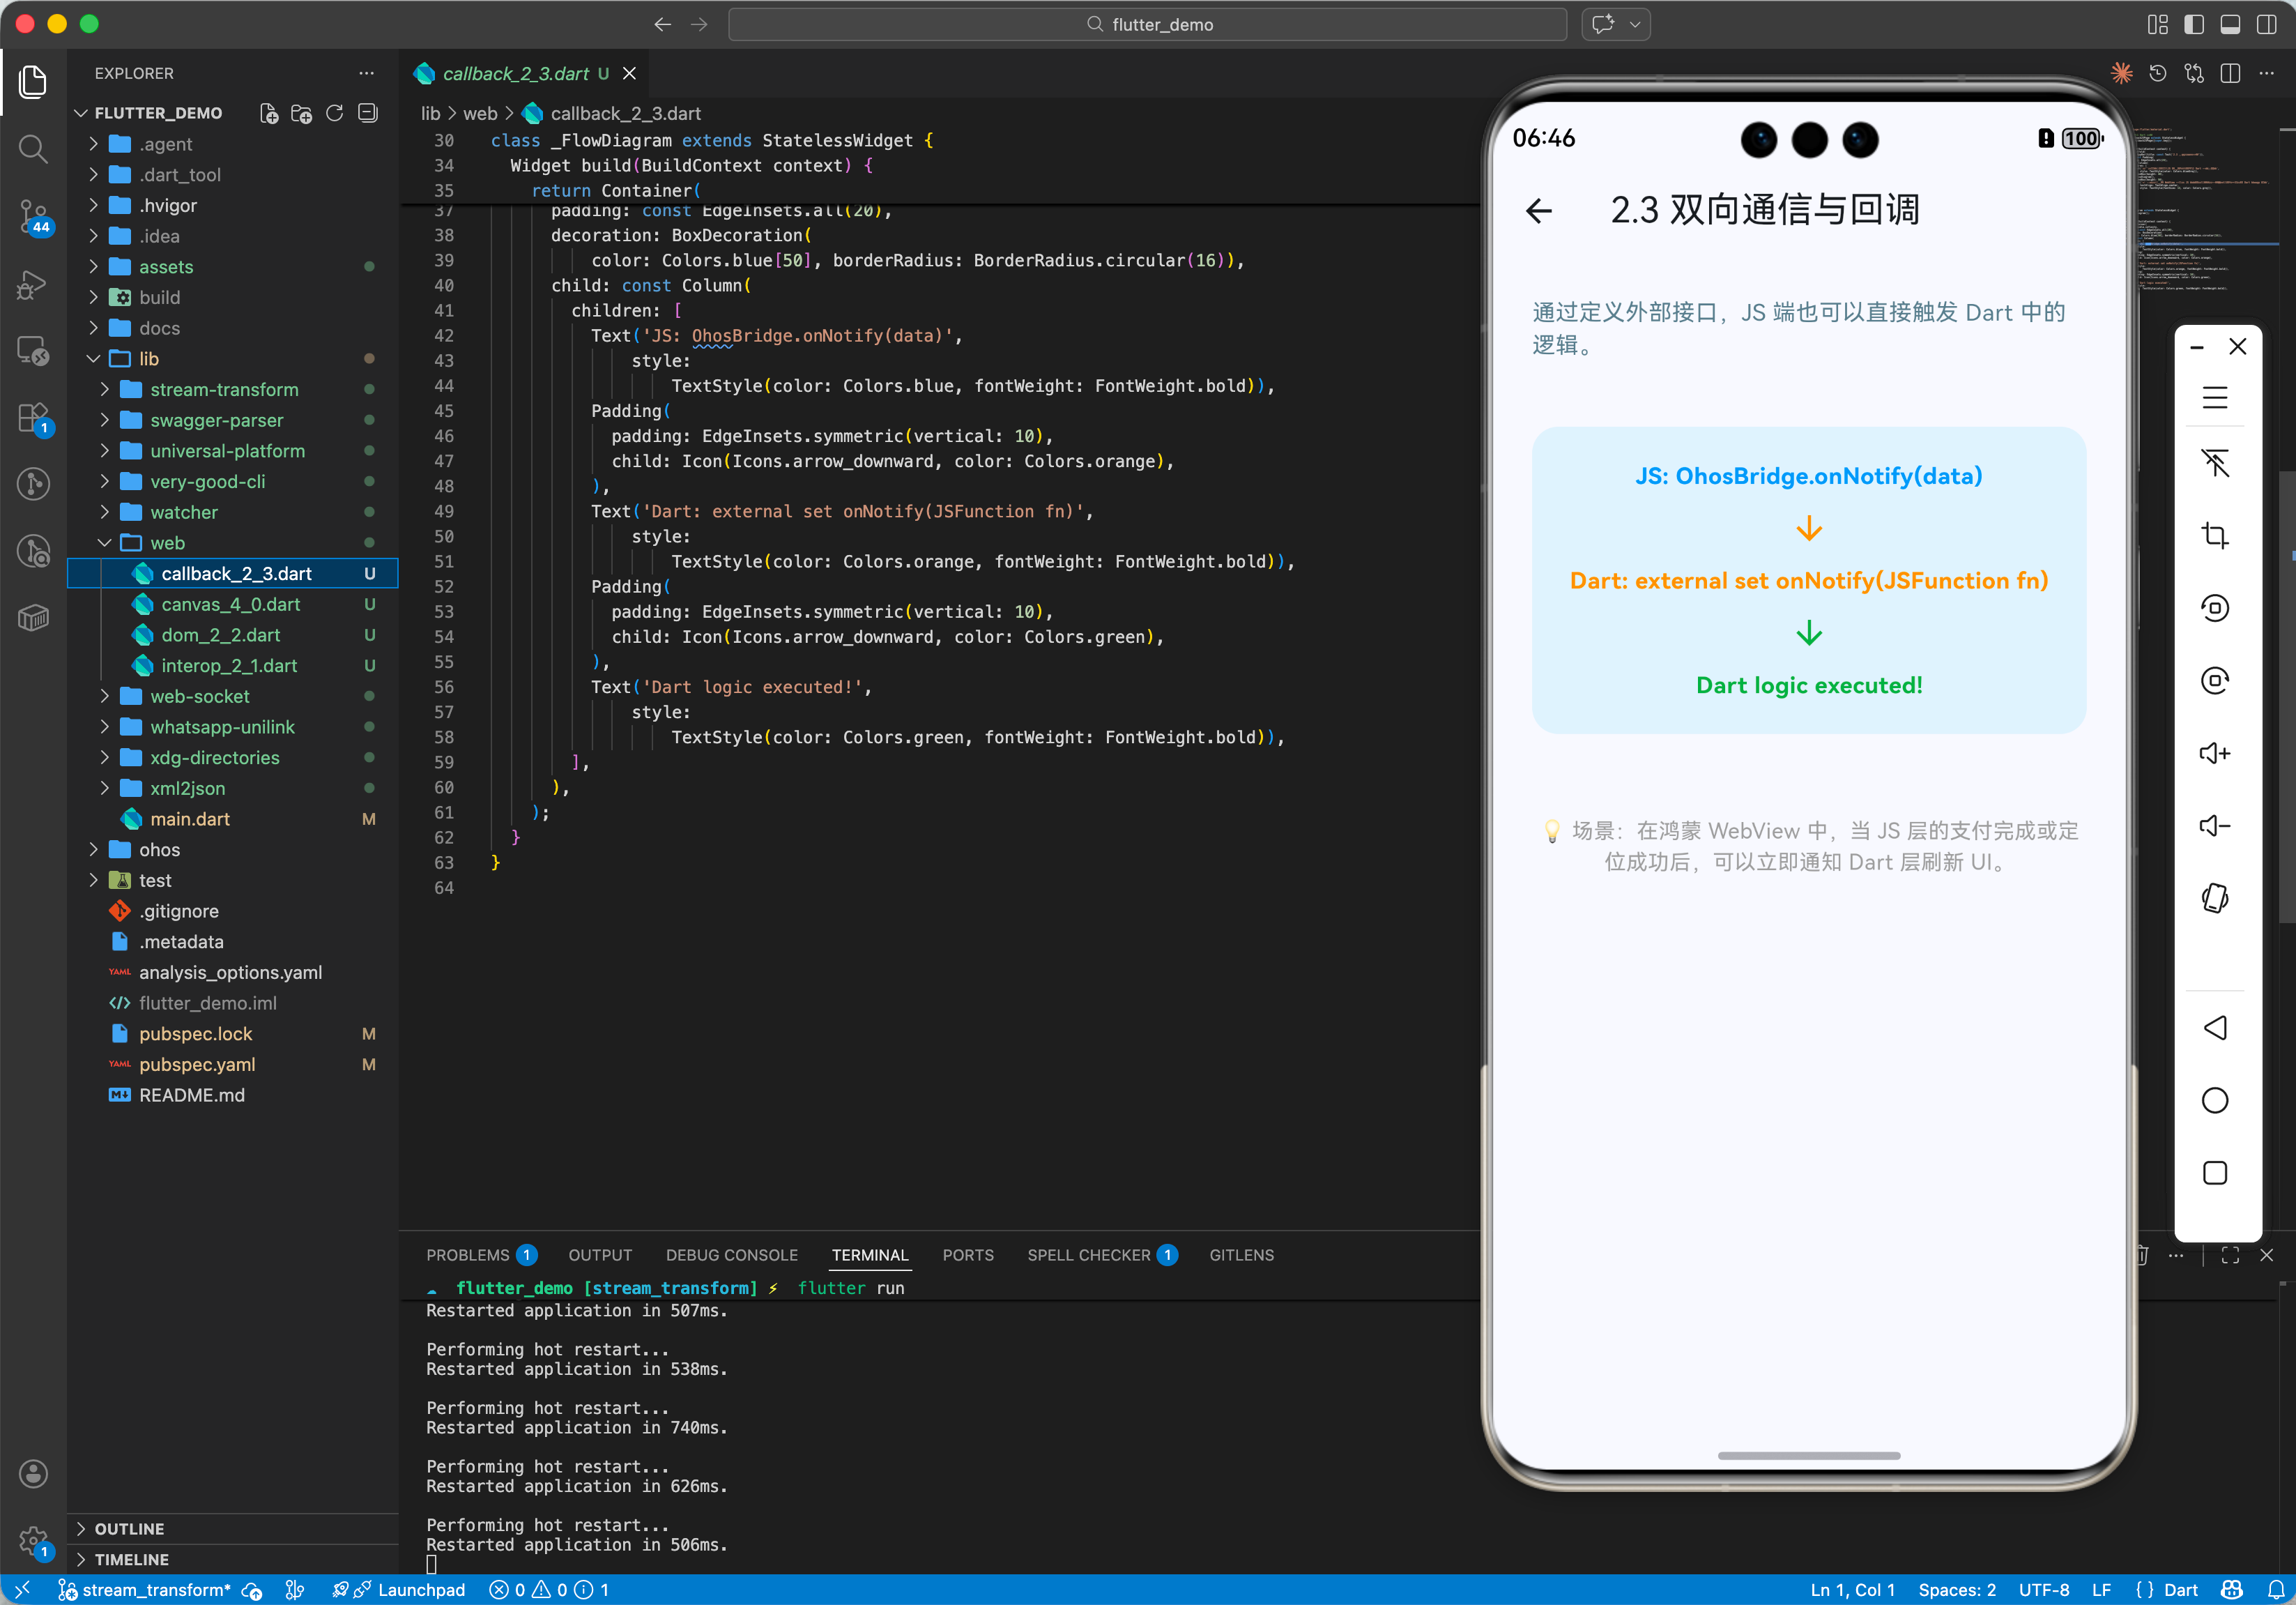Viewport: 2296px width, 1605px height.
Task: Toggle the secondary side bar layout icon
Action: (2266, 24)
